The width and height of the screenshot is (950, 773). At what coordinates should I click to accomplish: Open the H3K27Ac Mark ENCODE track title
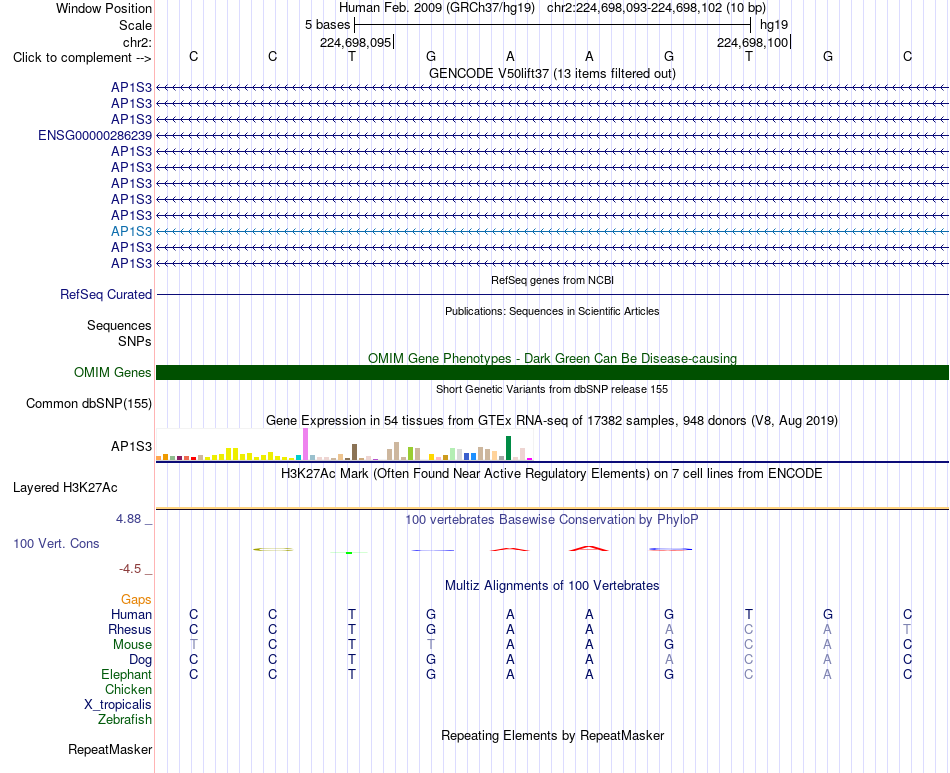tap(552, 474)
